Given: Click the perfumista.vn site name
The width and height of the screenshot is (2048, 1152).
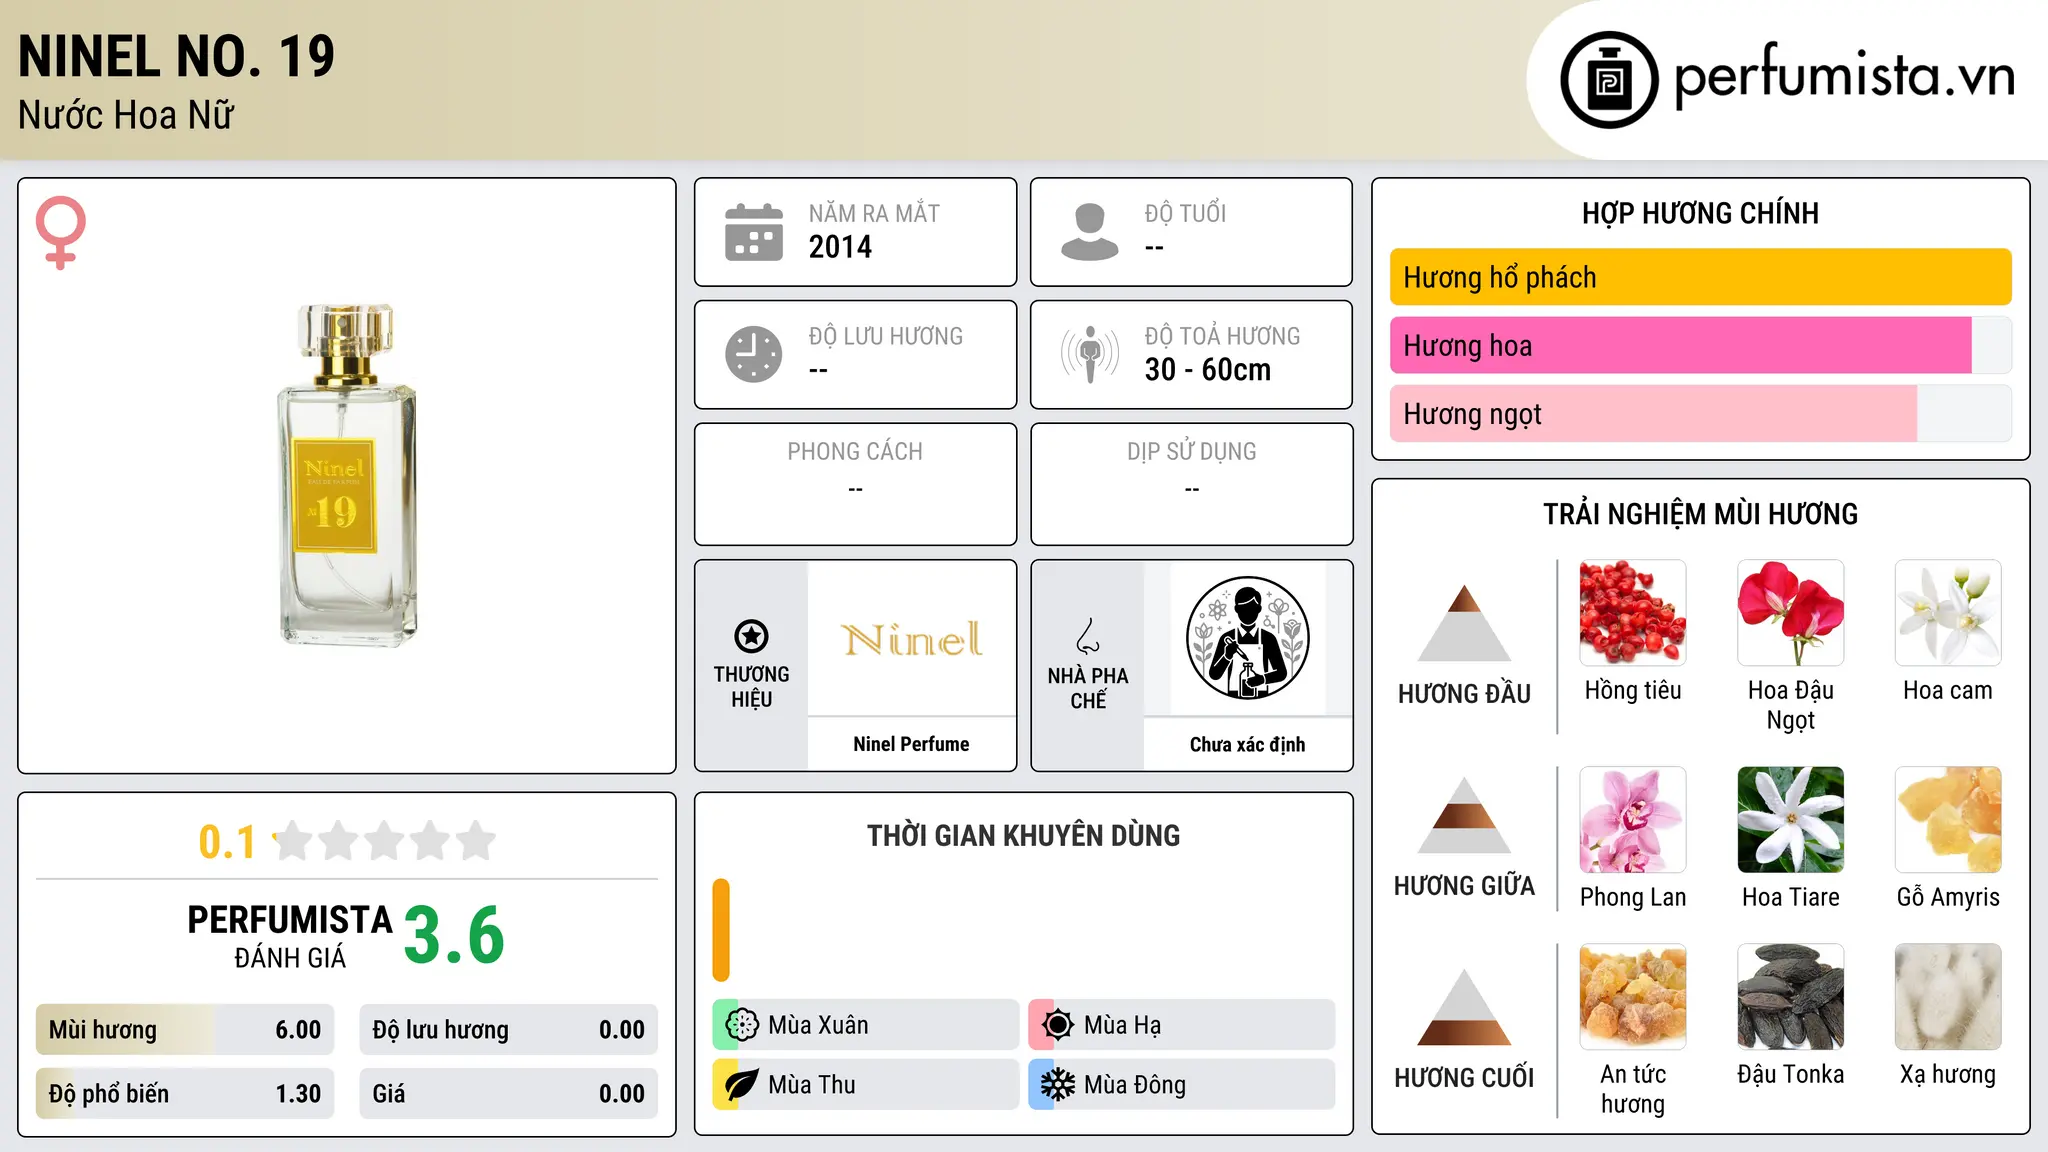Looking at the screenshot, I should [x=1844, y=76].
